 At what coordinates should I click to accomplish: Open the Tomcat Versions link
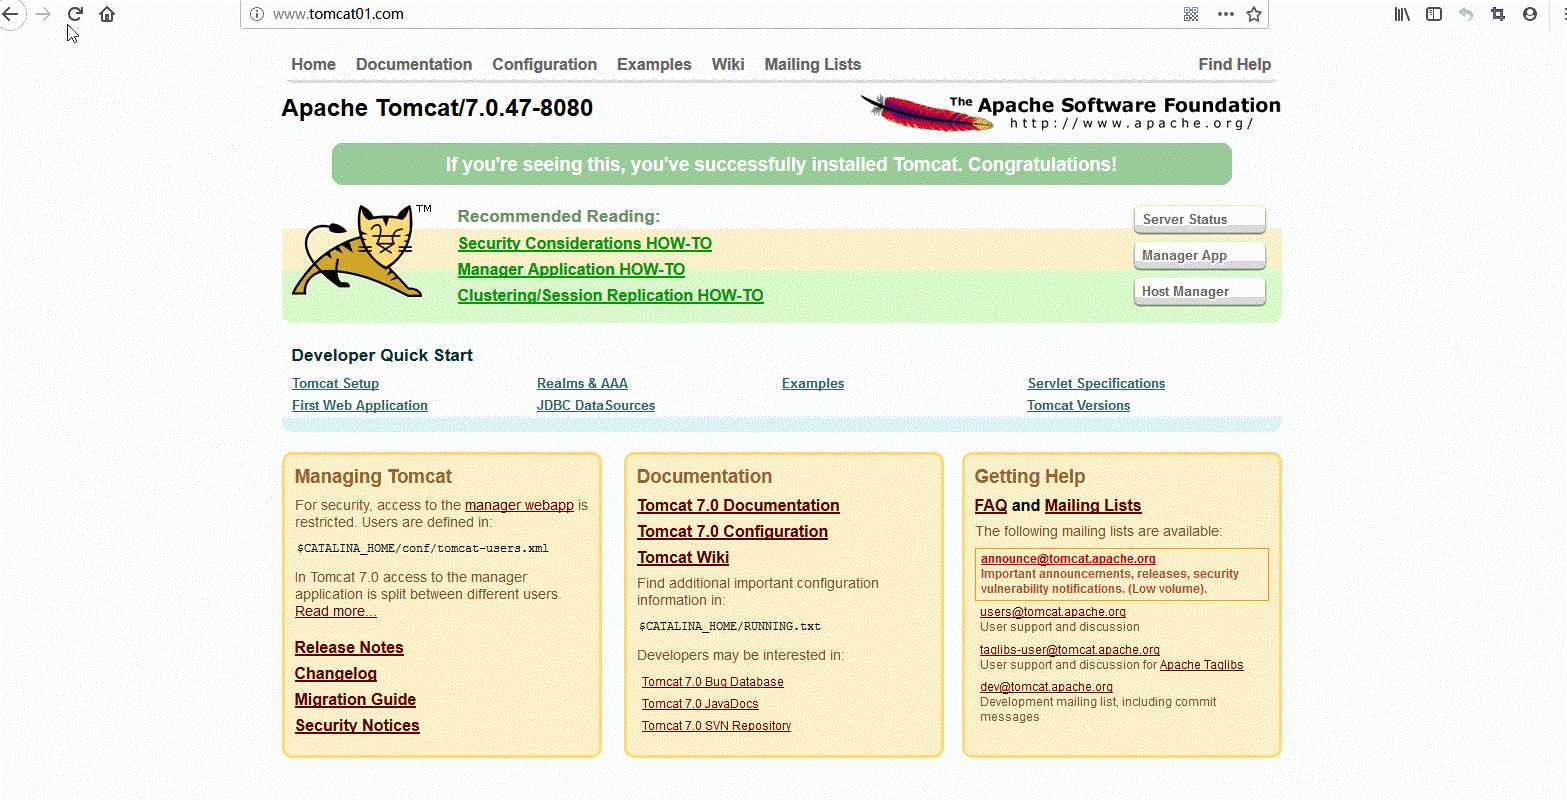pos(1078,405)
